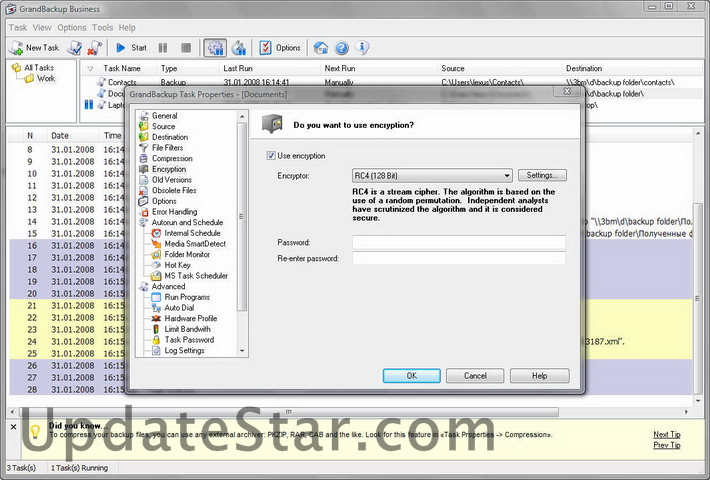The height and width of the screenshot is (480, 710).
Task: Click scroll-down arrow of properties tree
Action: [242, 351]
